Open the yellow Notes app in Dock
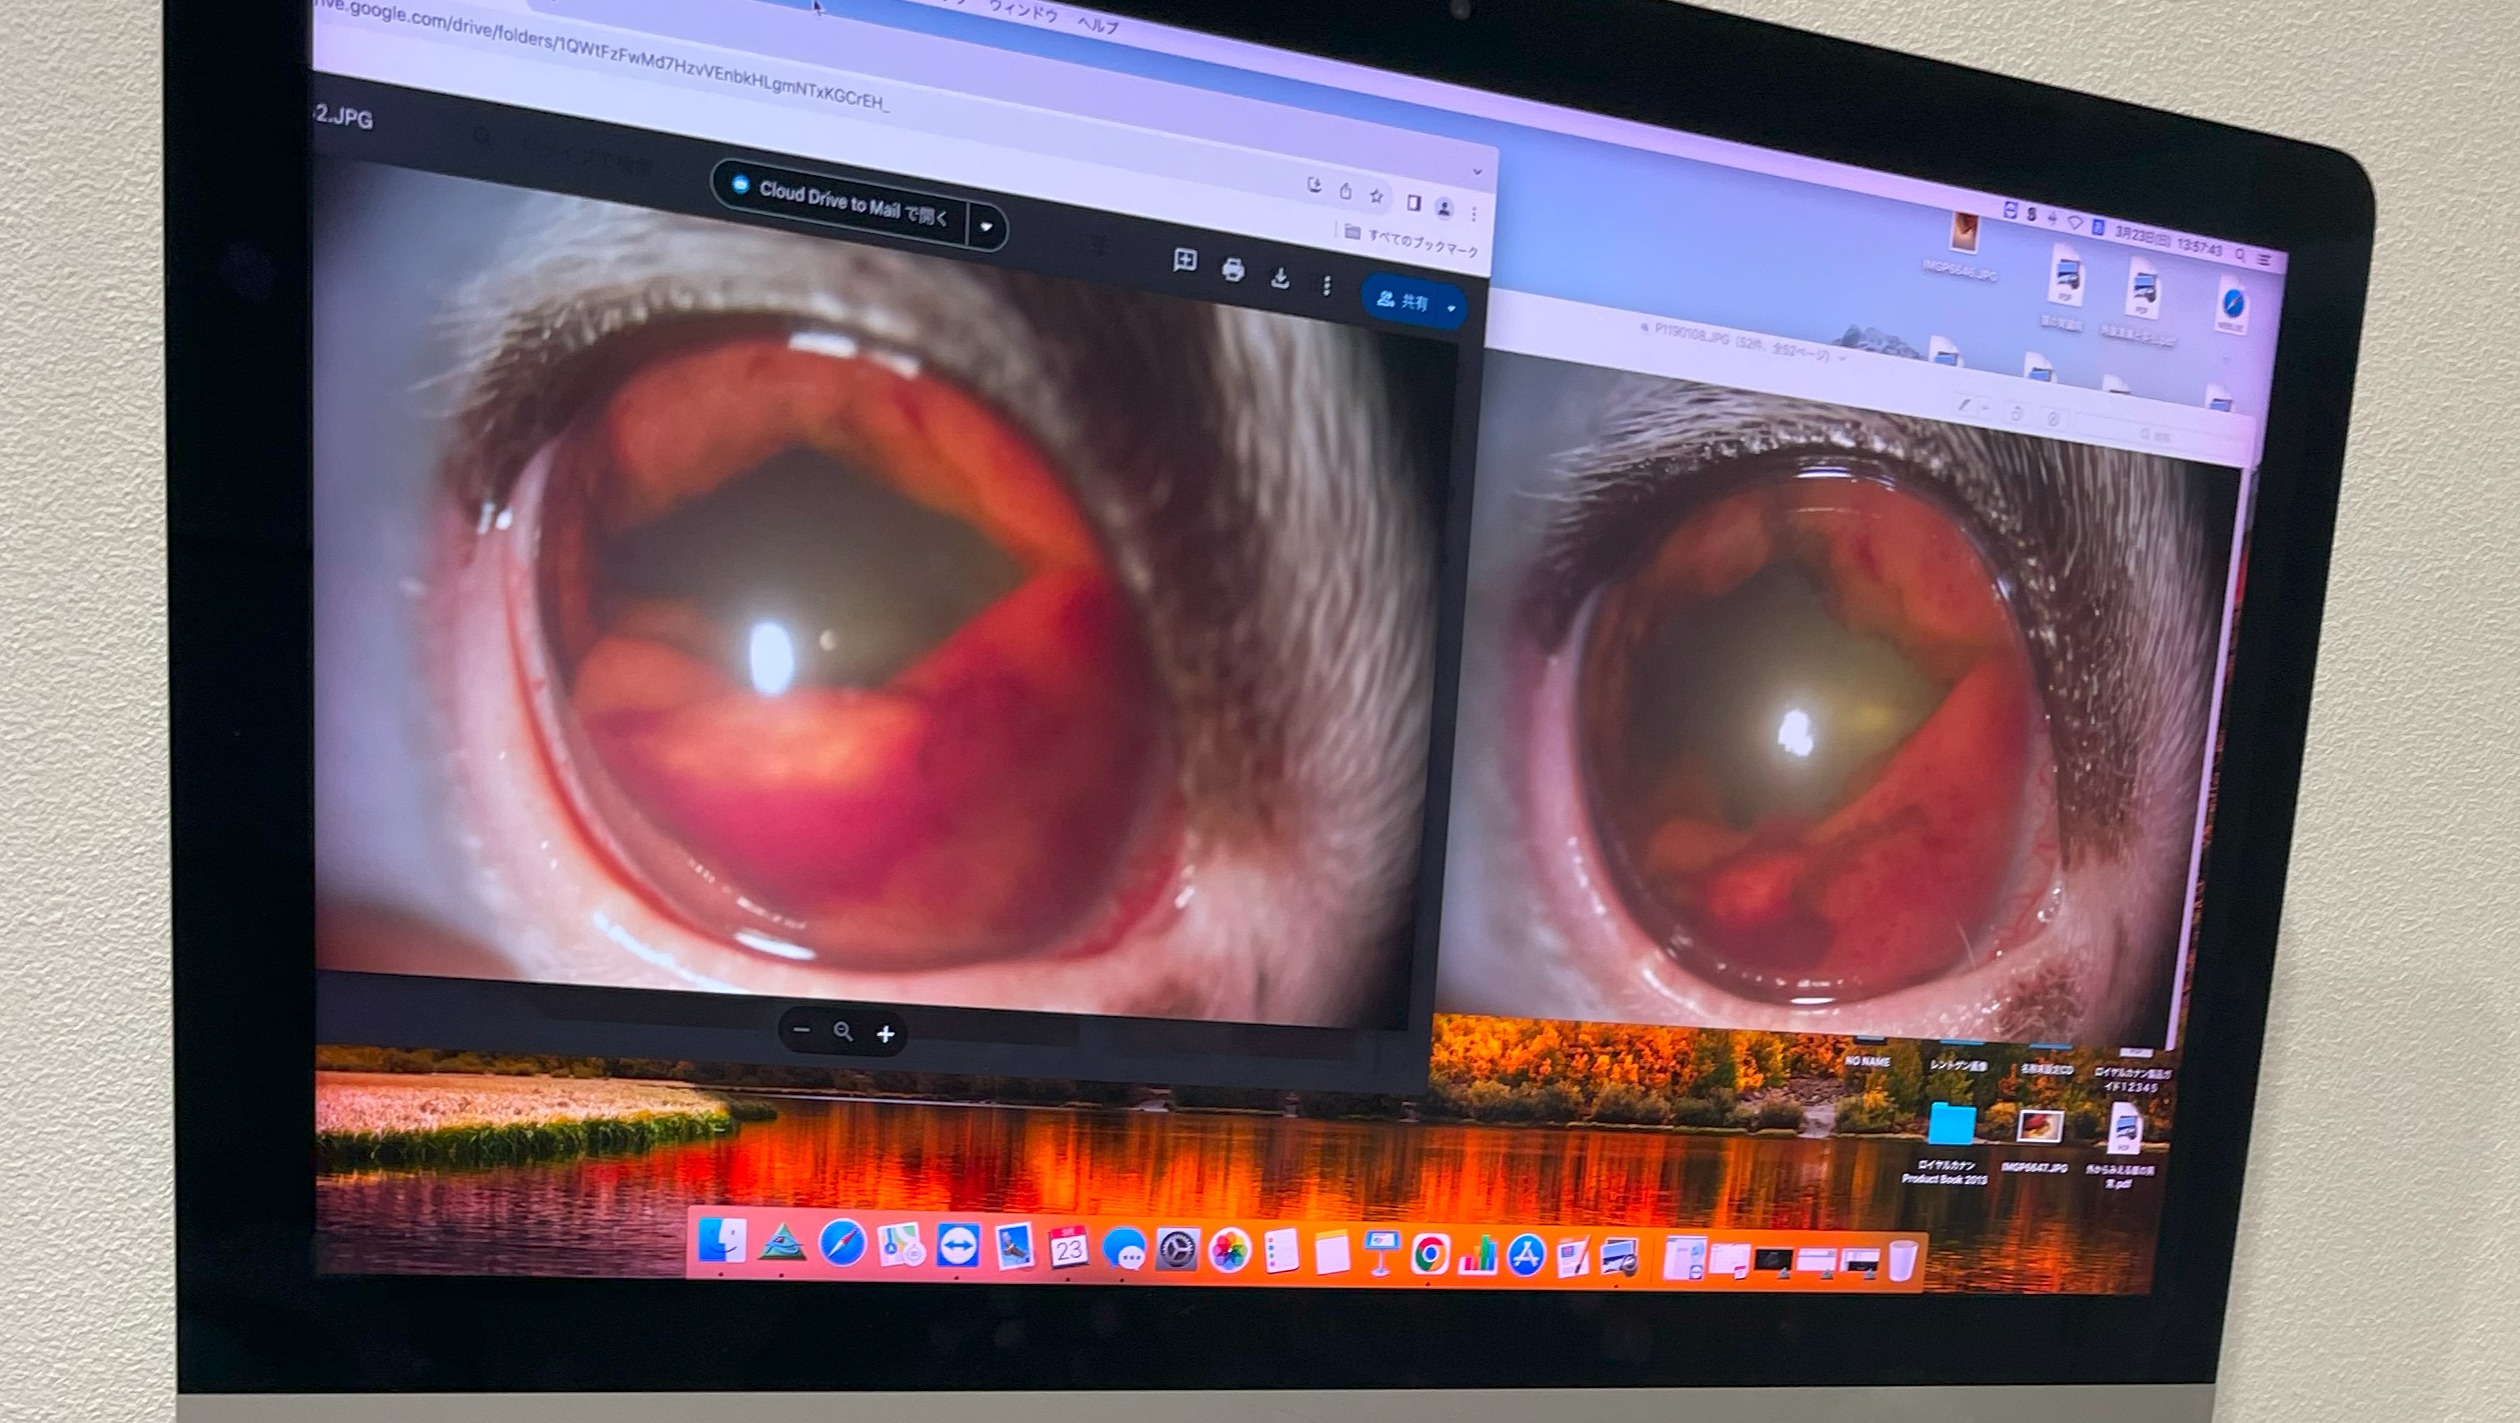This screenshot has width=2520, height=1423. pyautogui.click(x=1332, y=1254)
